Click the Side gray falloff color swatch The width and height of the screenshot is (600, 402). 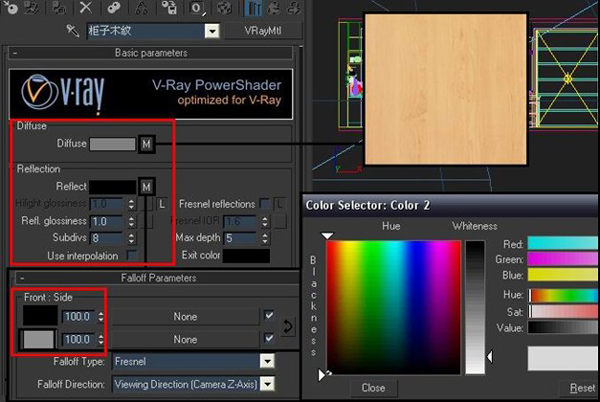pos(38,339)
